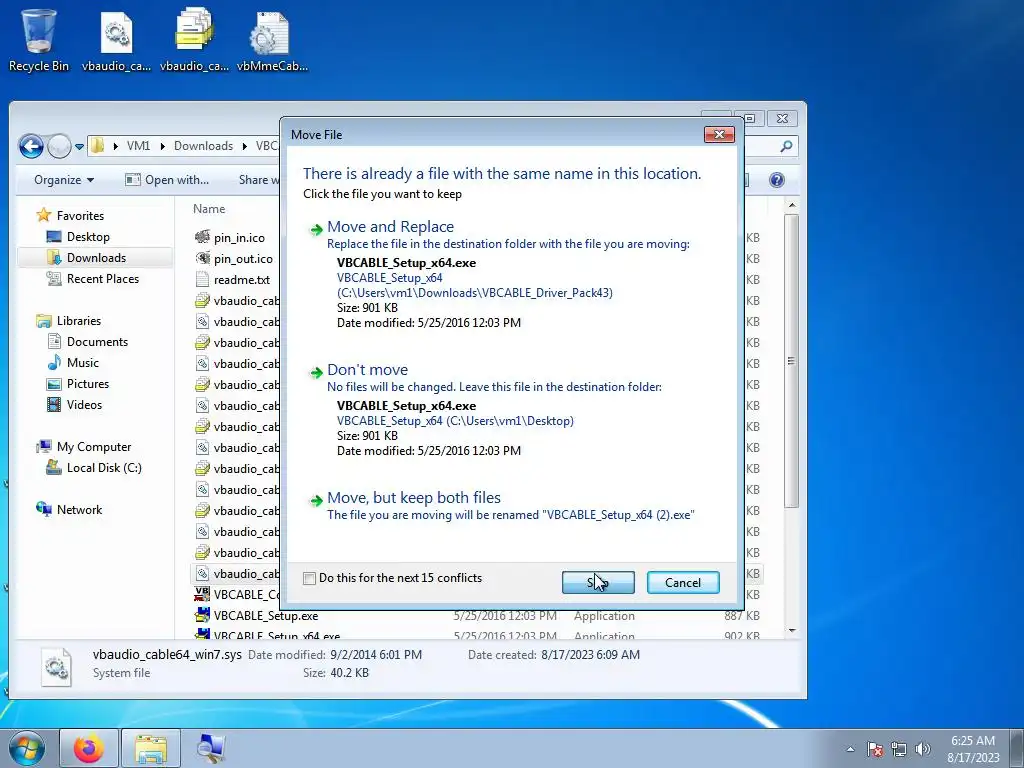Click Cancel in Move File dialog
The width and height of the screenshot is (1024, 768).
tap(683, 583)
